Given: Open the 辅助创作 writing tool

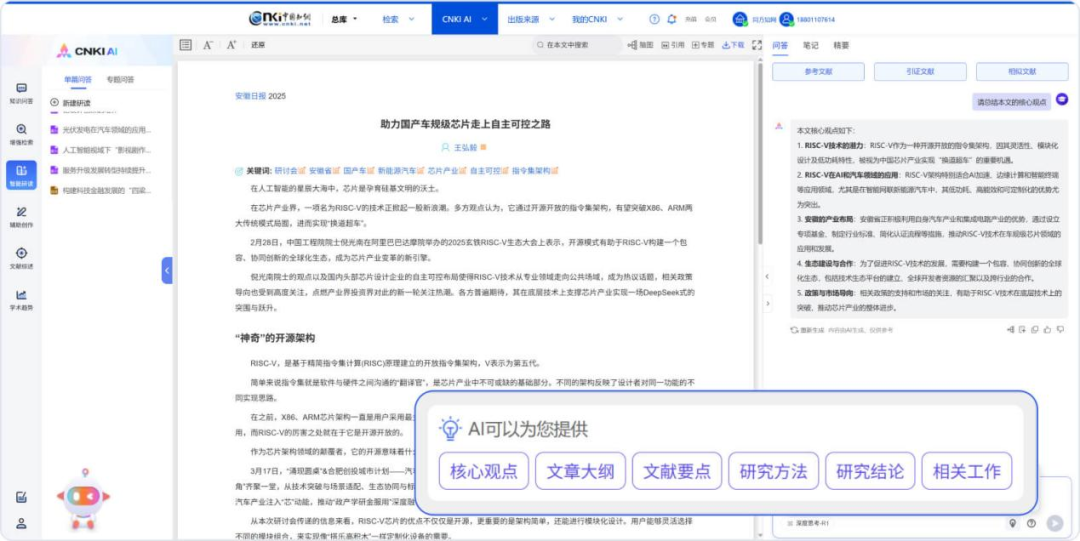Looking at the screenshot, I should [x=21, y=216].
